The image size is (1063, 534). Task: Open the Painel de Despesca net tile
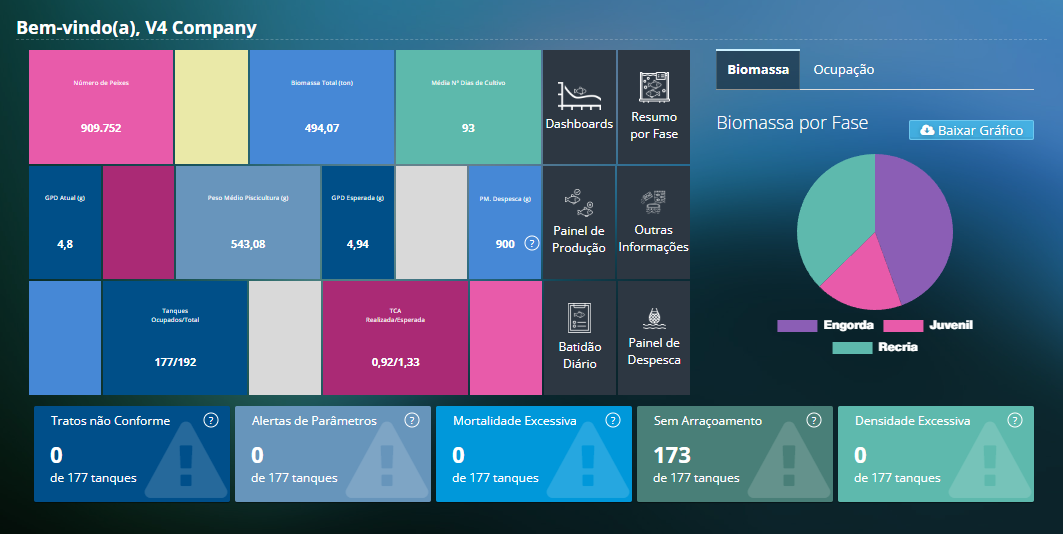tap(654, 338)
